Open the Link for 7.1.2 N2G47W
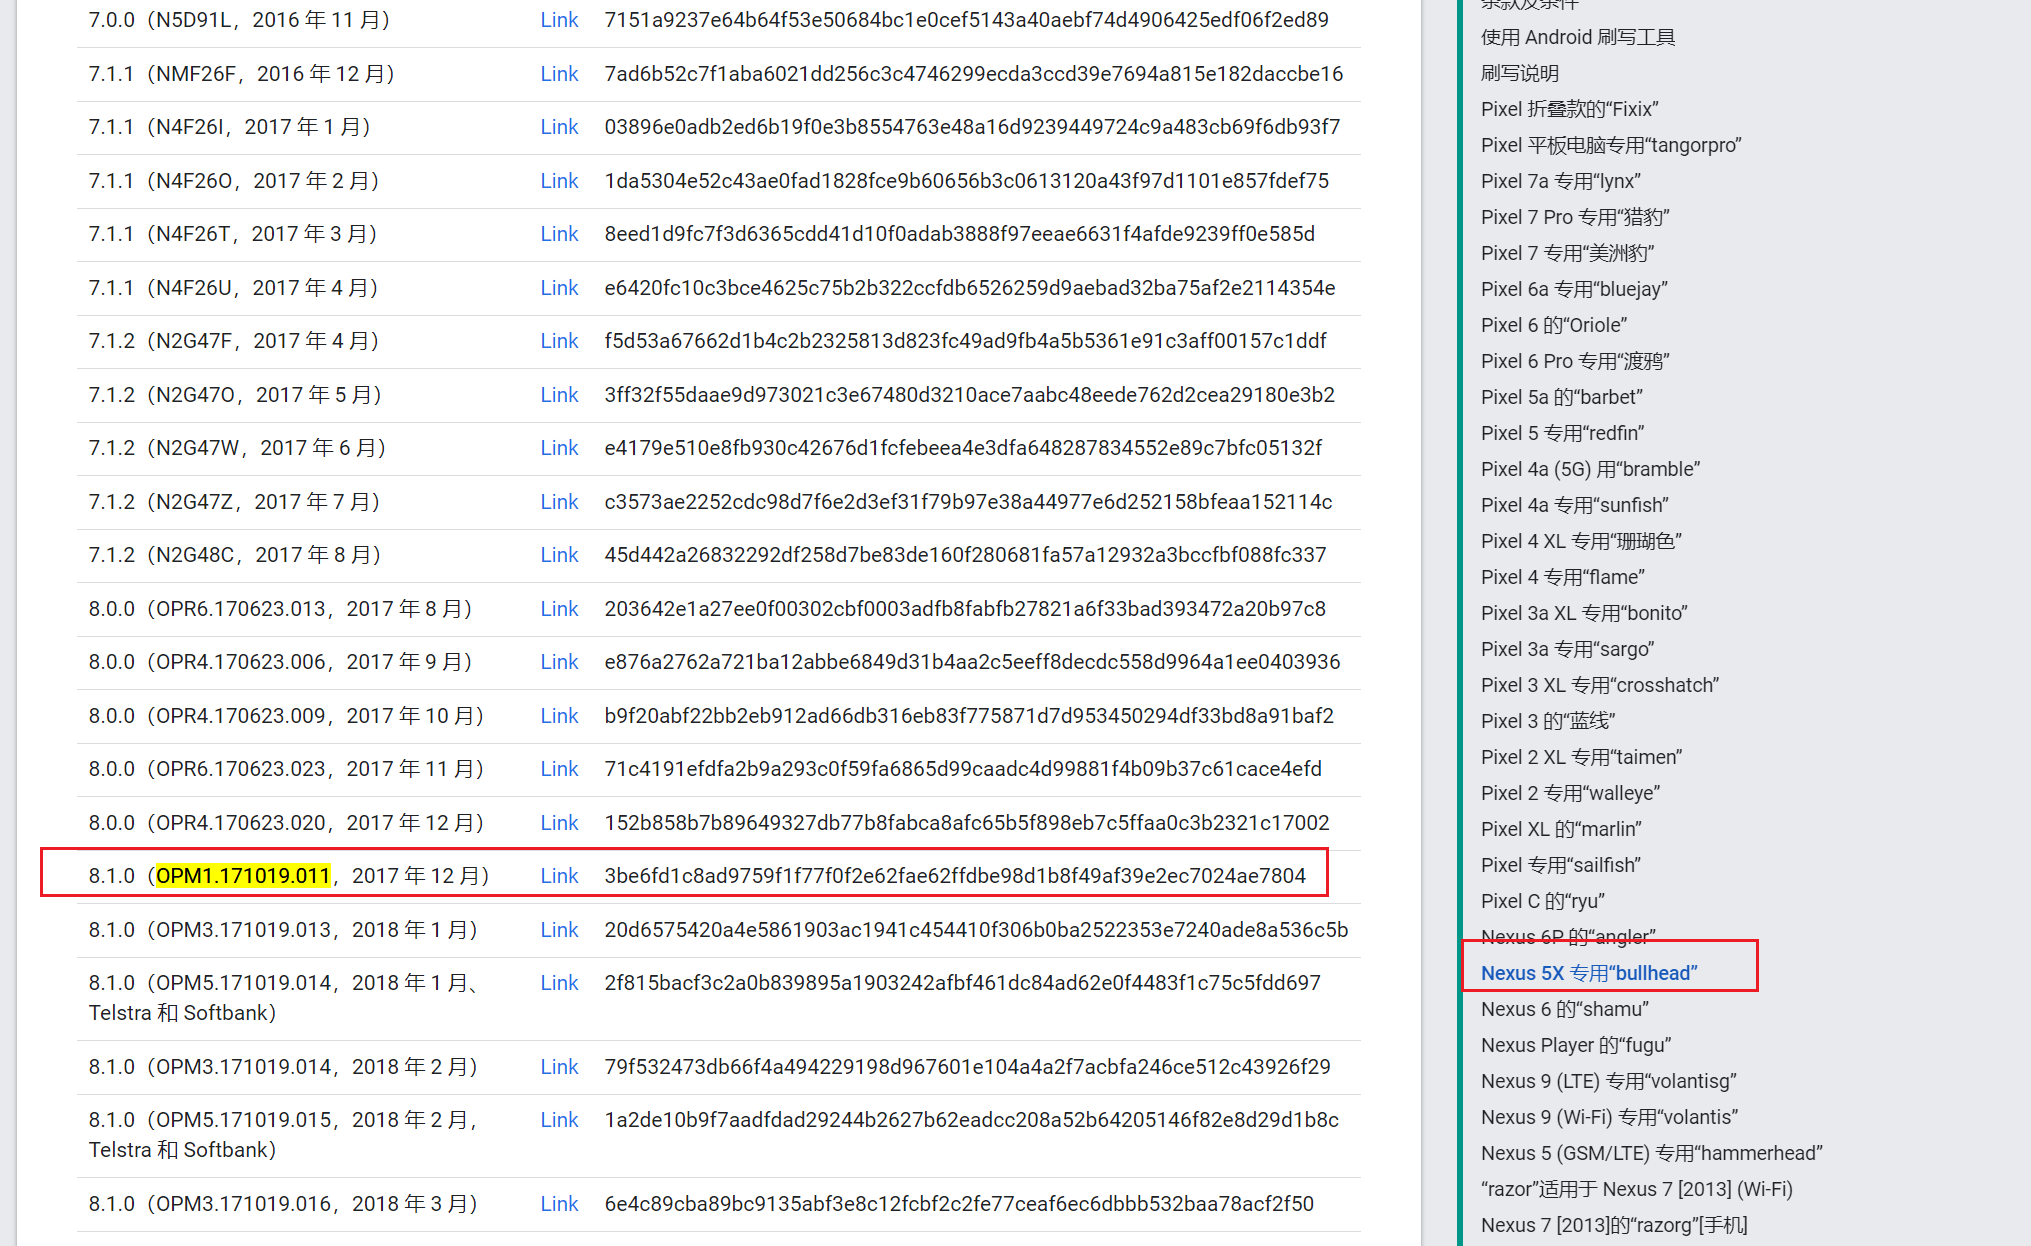 click(559, 448)
